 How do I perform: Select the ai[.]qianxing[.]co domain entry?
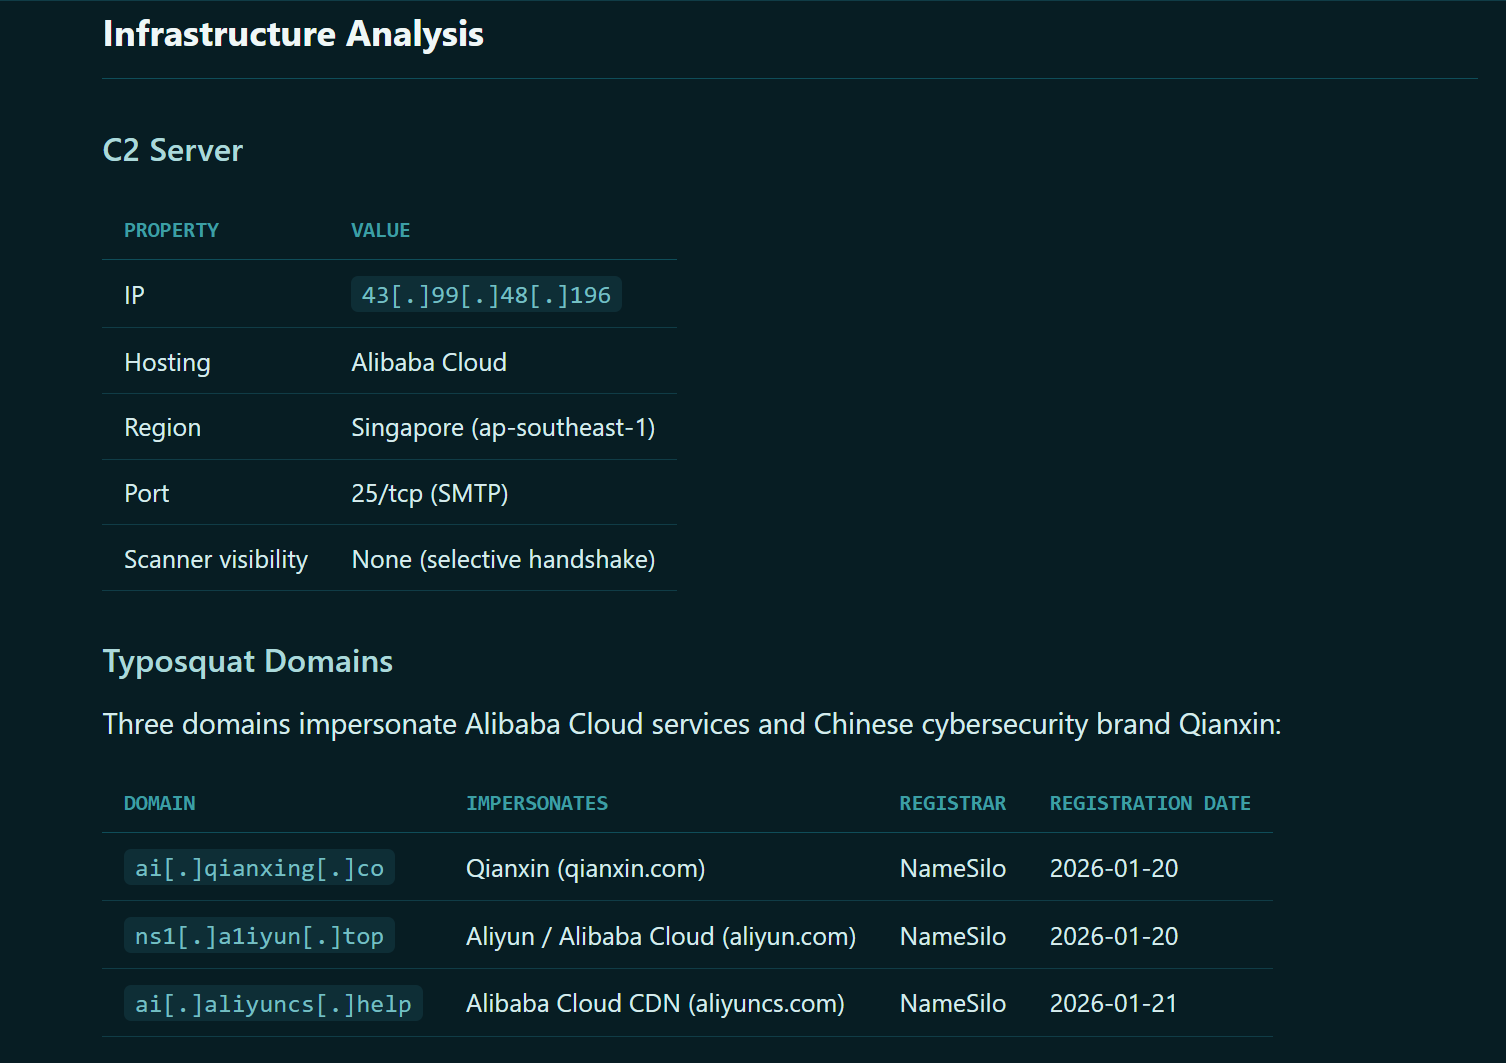259,868
